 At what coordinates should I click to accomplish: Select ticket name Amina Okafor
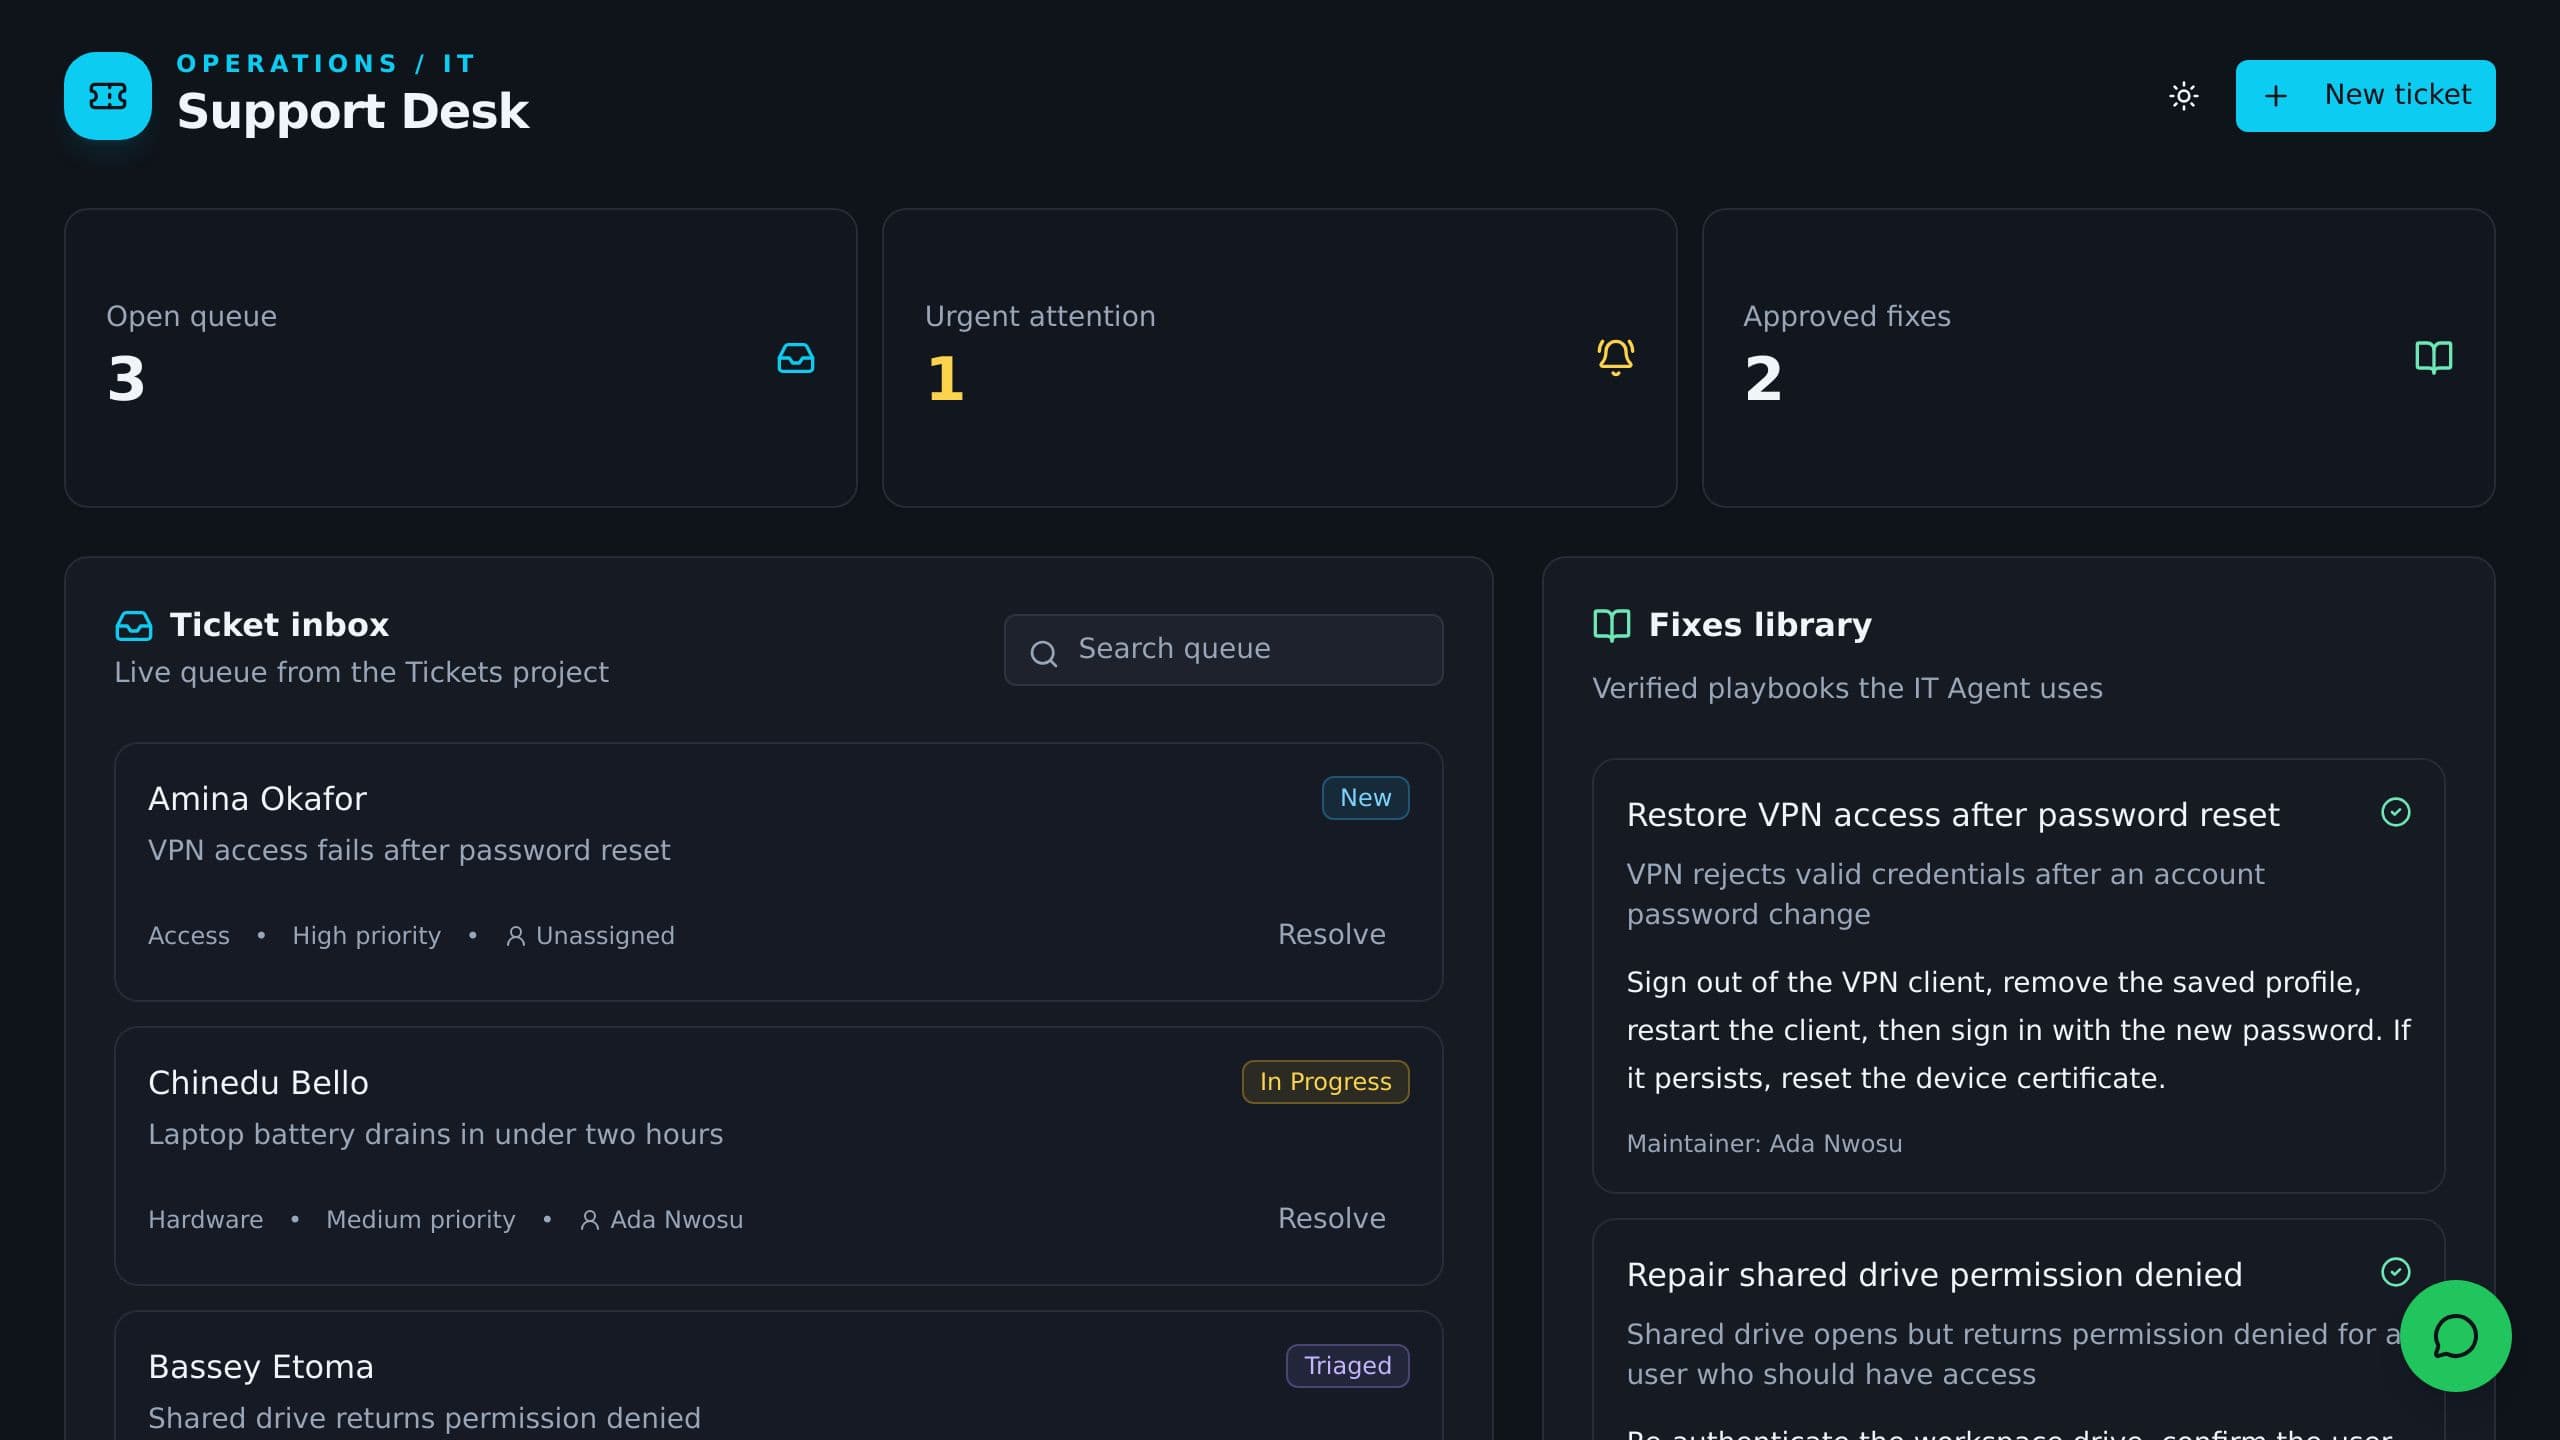click(x=257, y=799)
